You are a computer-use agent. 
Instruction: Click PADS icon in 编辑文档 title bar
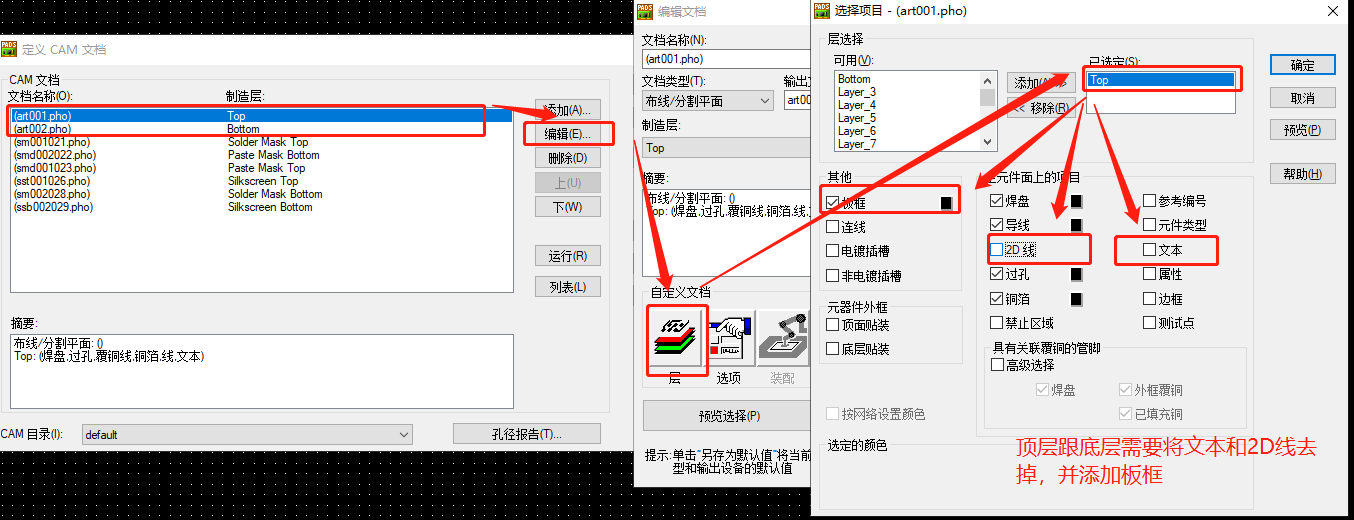[x=645, y=11]
